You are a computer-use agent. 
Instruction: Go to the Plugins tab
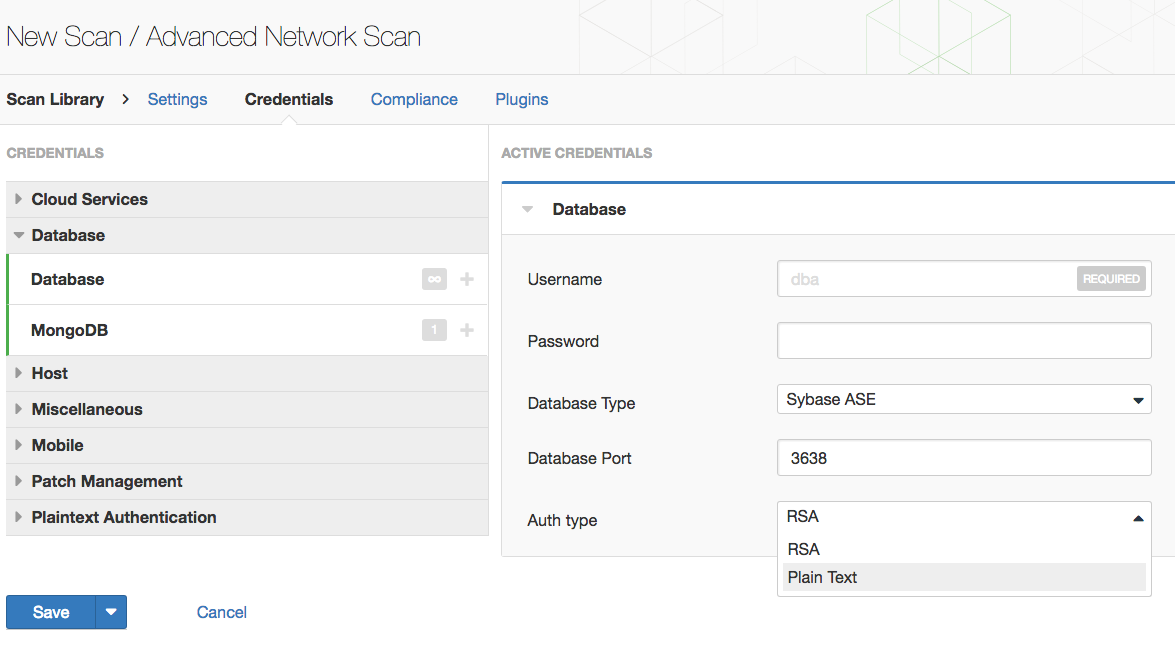(x=522, y=100)
